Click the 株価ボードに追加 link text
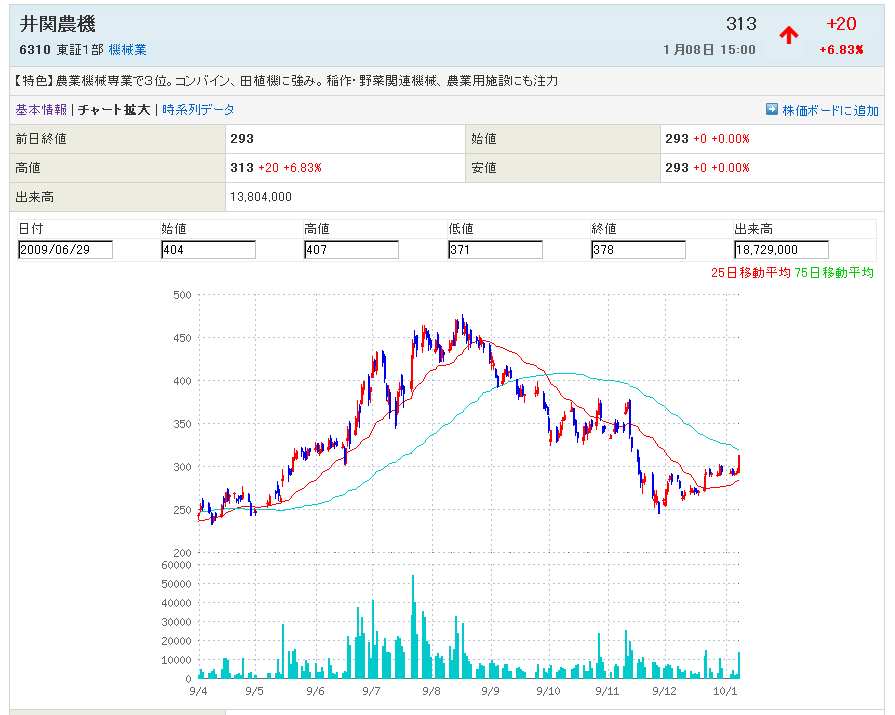 (831, 111)
